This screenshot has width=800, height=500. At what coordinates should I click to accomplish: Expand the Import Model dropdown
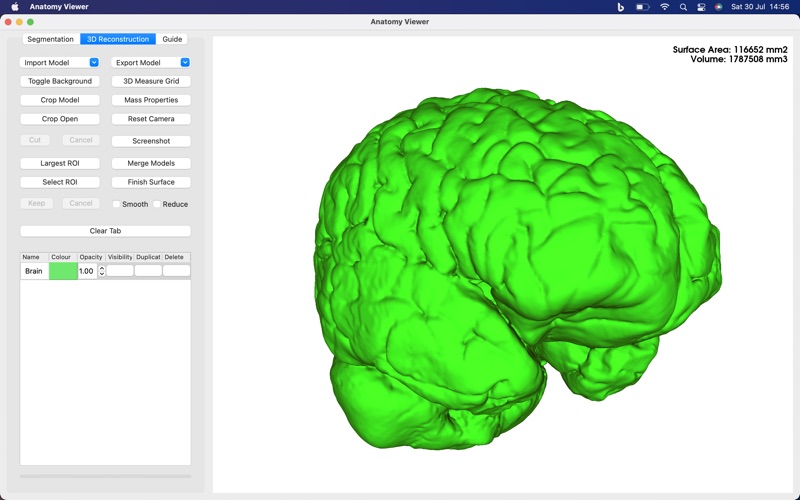point(94,63)
